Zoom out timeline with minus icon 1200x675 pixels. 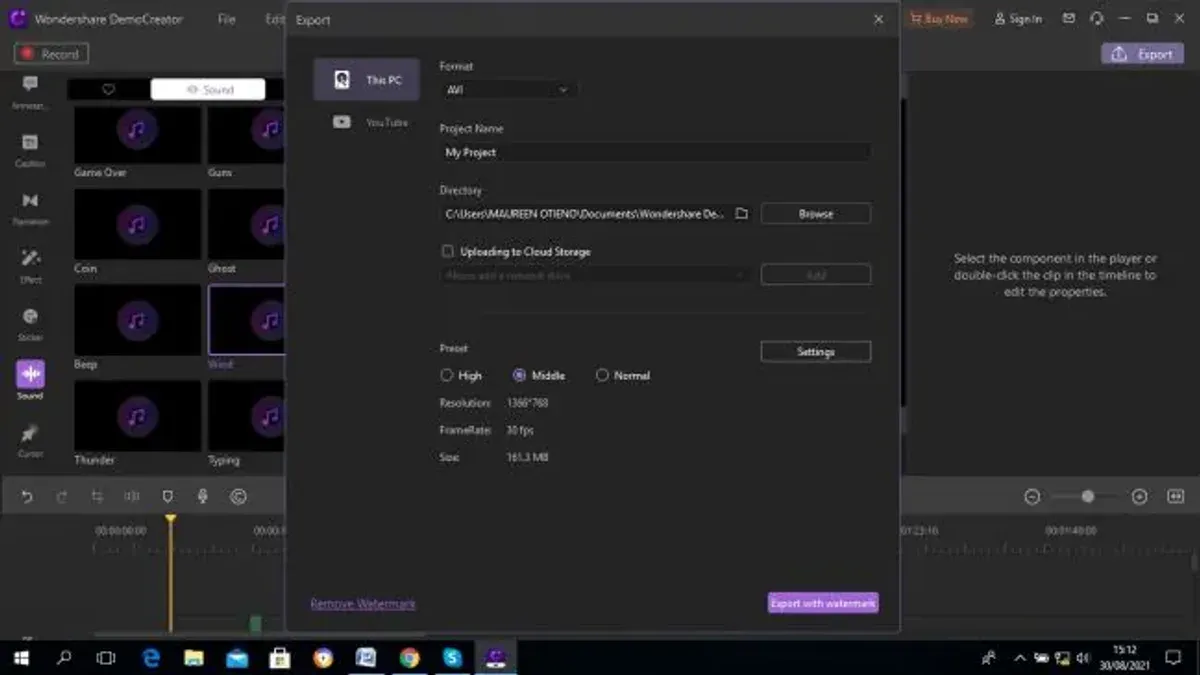1032,497
